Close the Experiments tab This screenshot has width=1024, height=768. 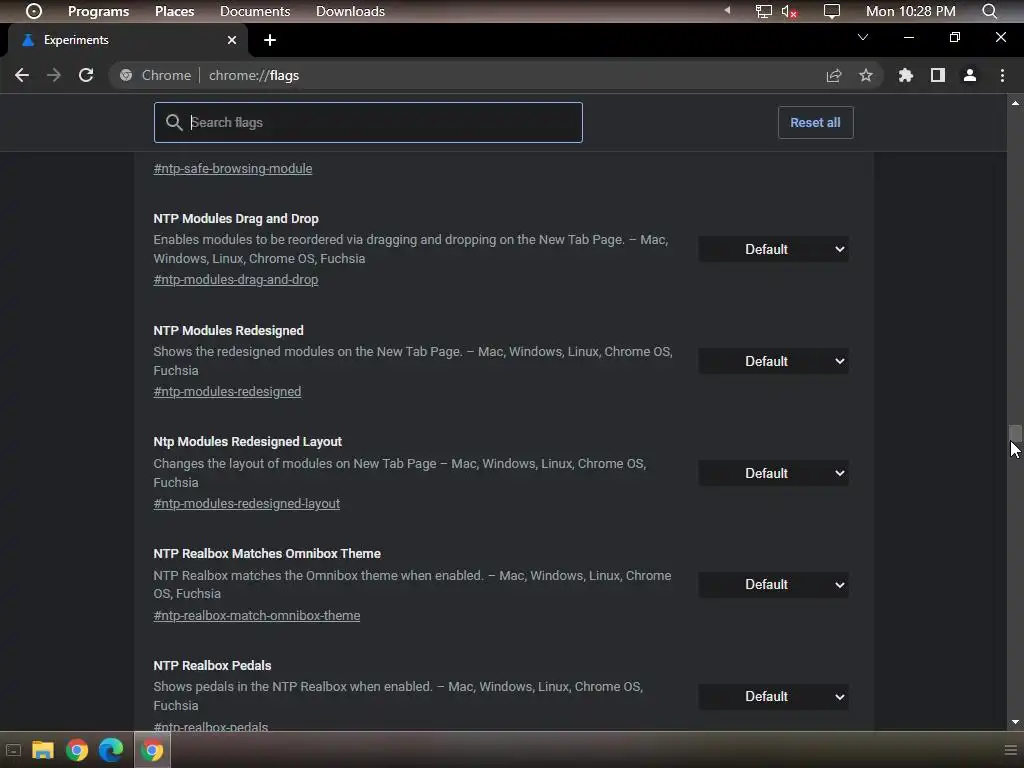tap(232, 40)
